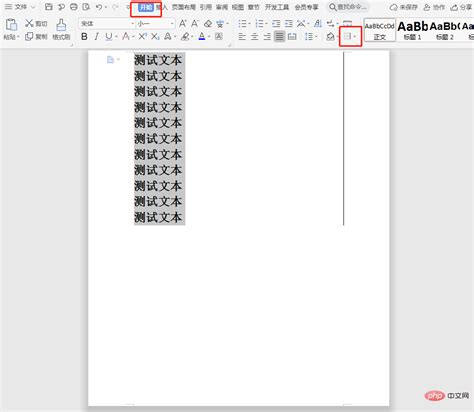Switch to the 页面布局 tab

pos(183,7)
